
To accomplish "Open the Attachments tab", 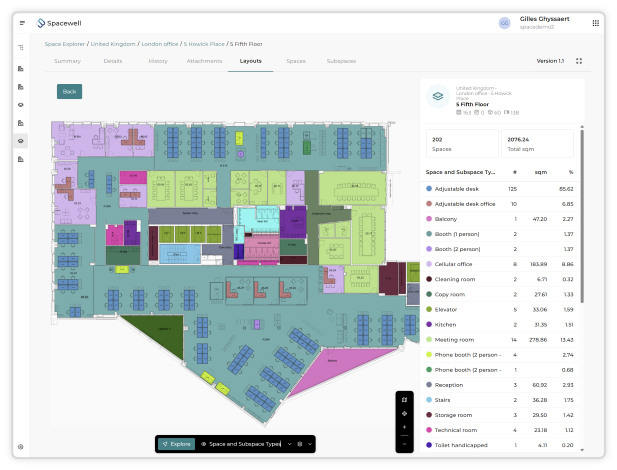I will pos(204,61).
